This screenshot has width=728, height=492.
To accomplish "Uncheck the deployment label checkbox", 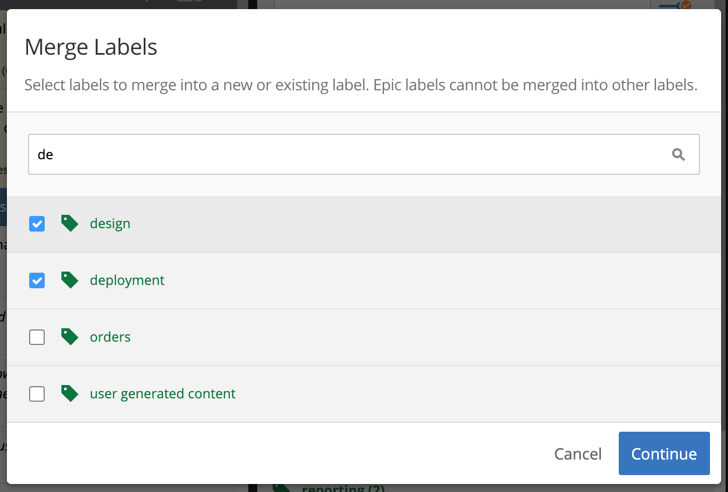I will pyautogui.click(x=37, y=280).
